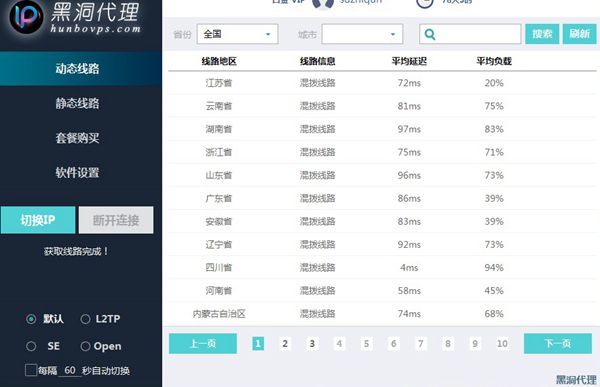Go to page 10
The image size is (600, 387).
[x=502, y=343]
